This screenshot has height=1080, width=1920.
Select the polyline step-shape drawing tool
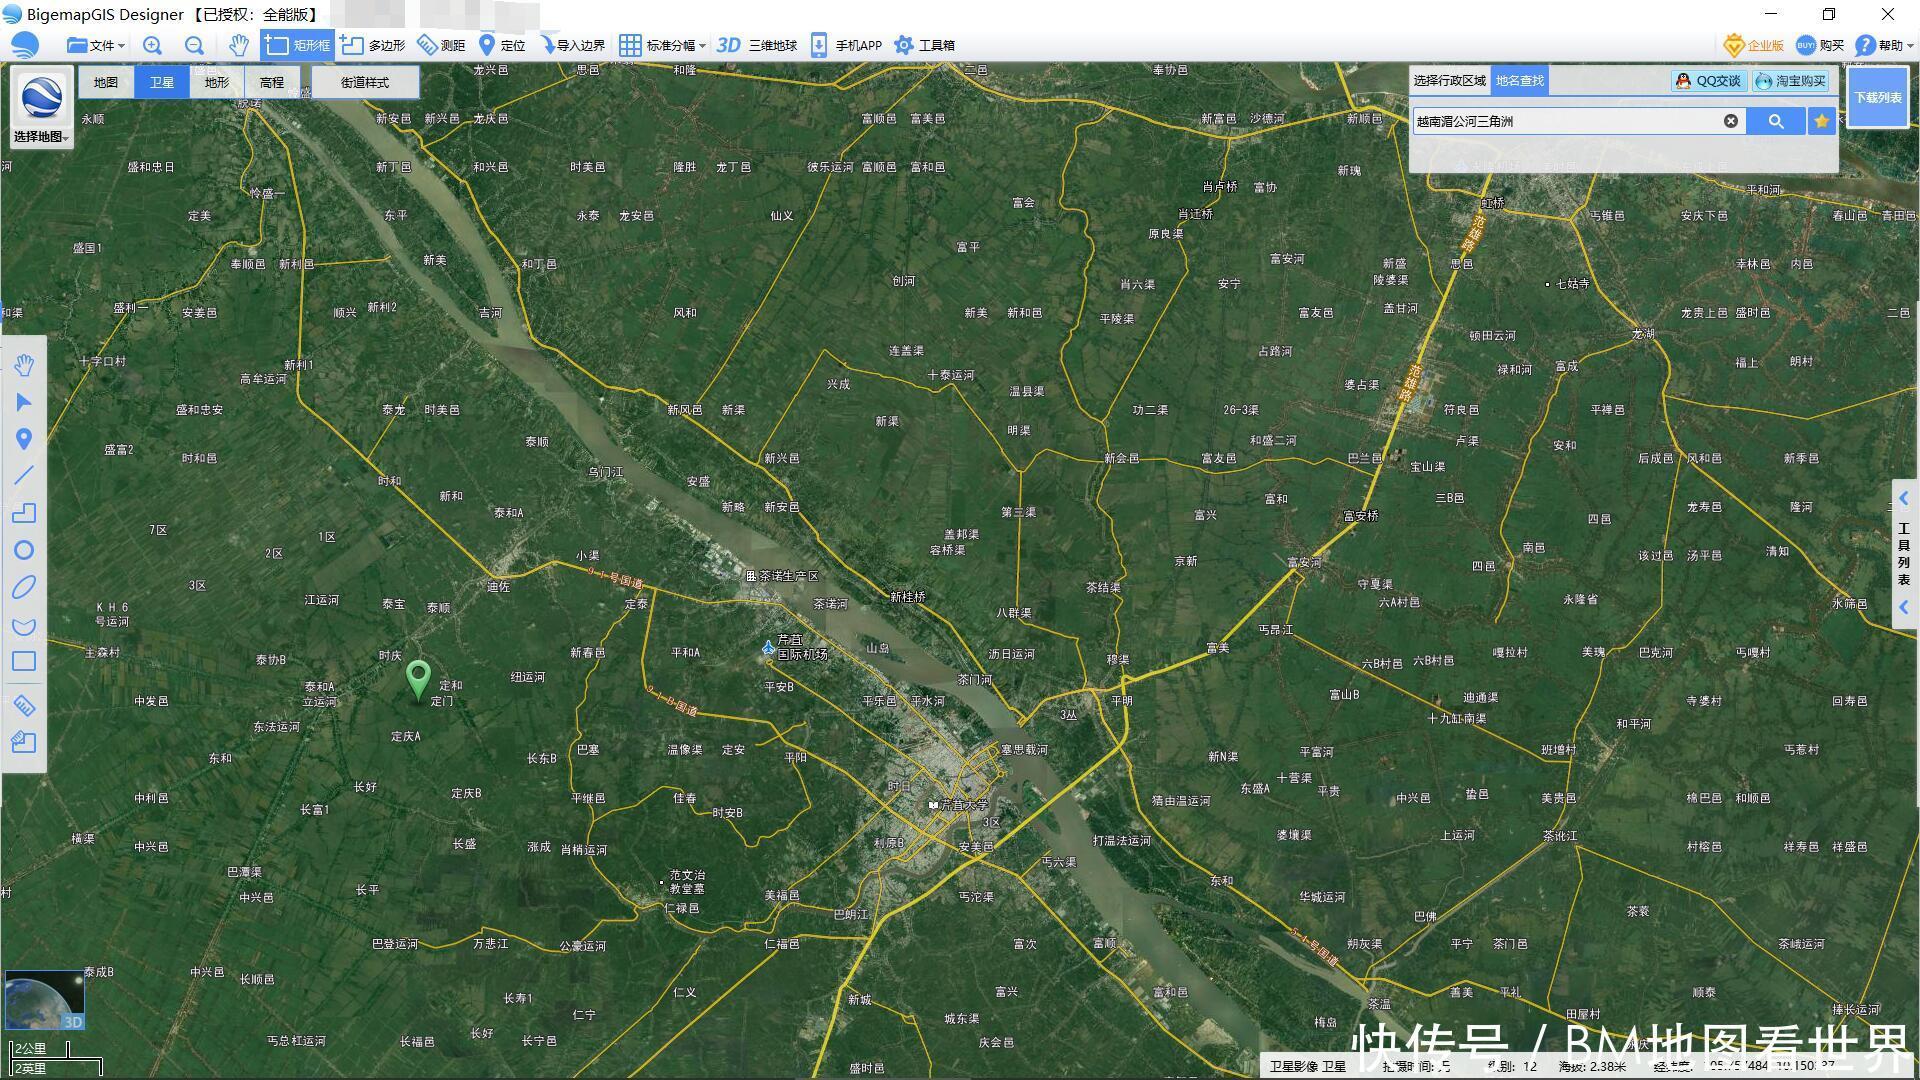[x=24, y=513]
